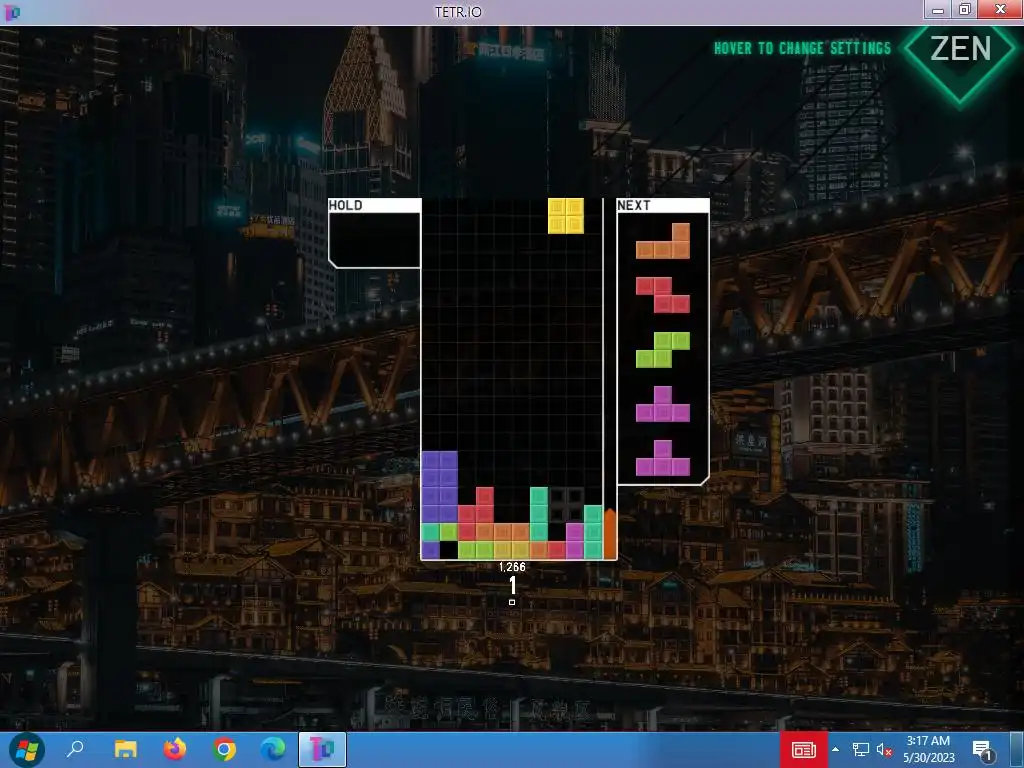Launch Google Chrome from the taskbar
The width and height of the screenshot is (1024, 768).
click(223, 750)
